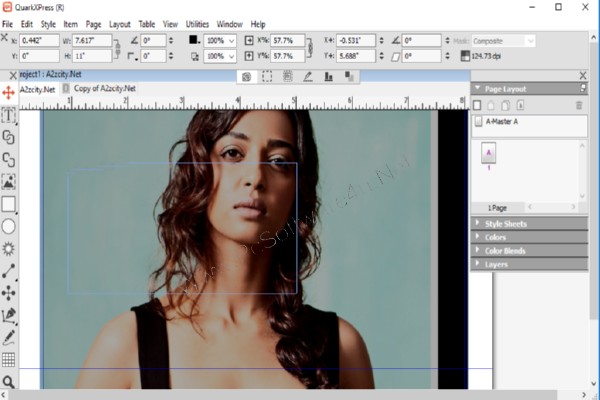
Task: Switch to the A2zcity.Net layout tab
Action: point(37,90)
